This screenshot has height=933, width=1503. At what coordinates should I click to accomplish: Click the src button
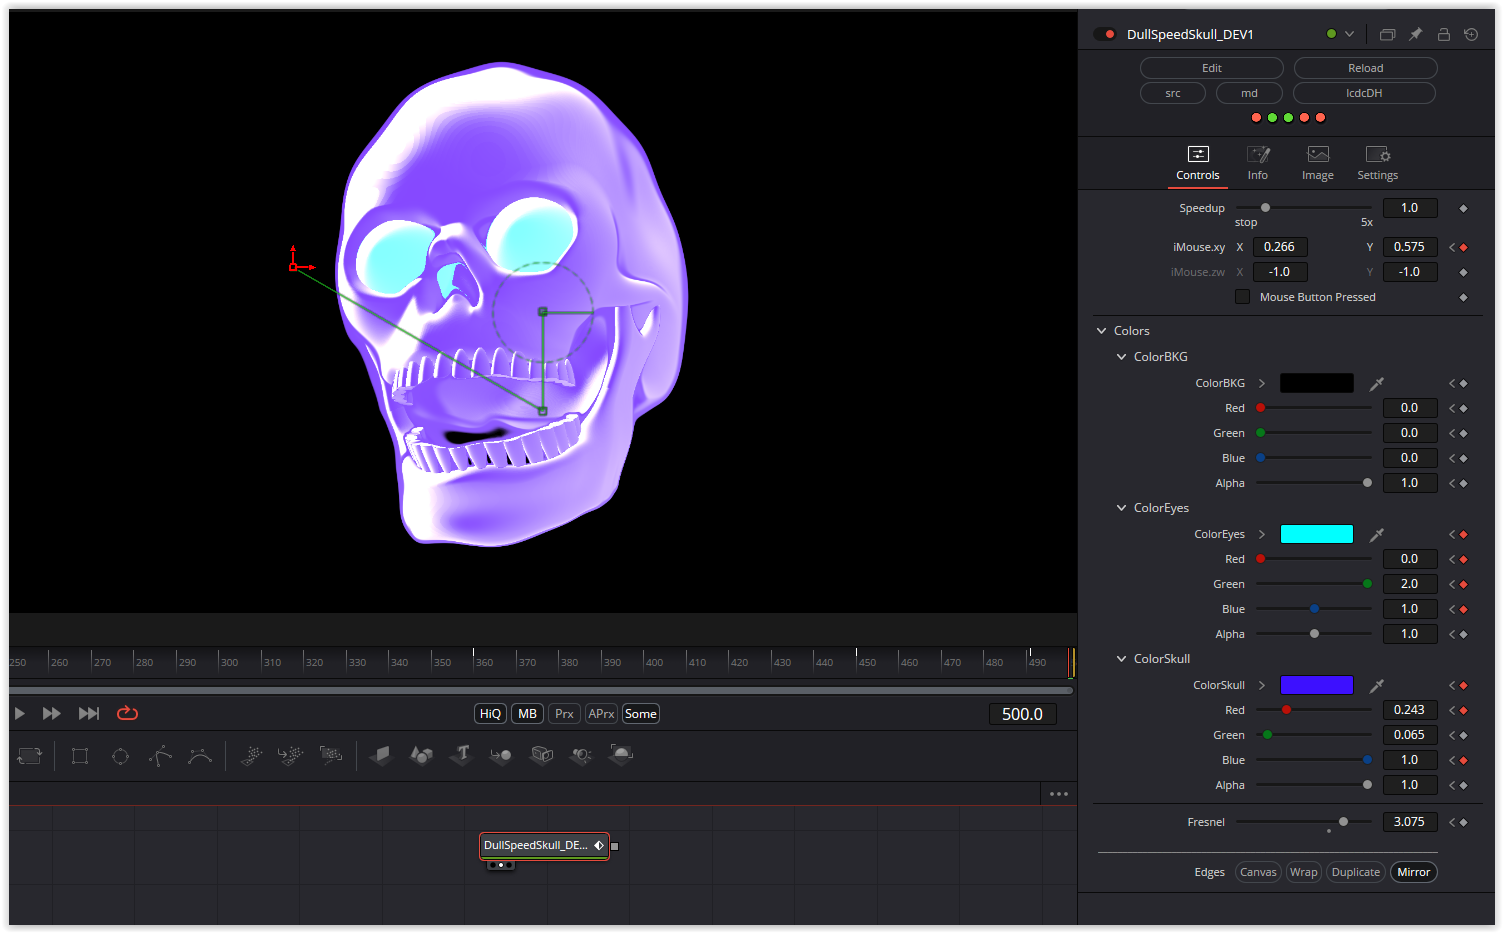pos(1172,93)
